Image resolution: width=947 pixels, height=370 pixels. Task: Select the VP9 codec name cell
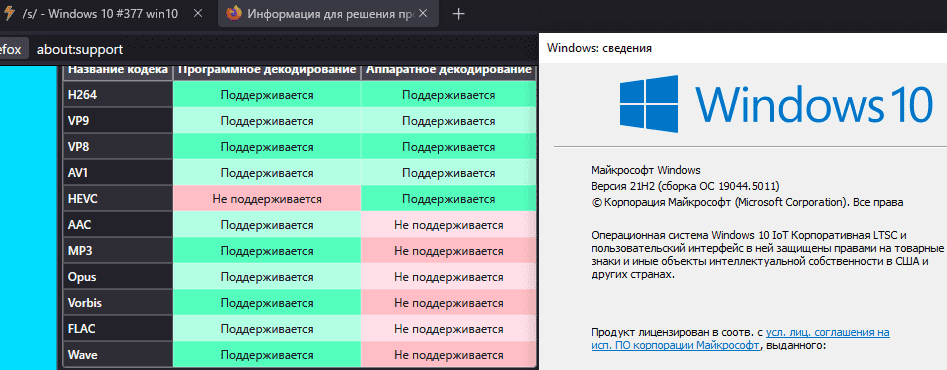coord(118,121)
